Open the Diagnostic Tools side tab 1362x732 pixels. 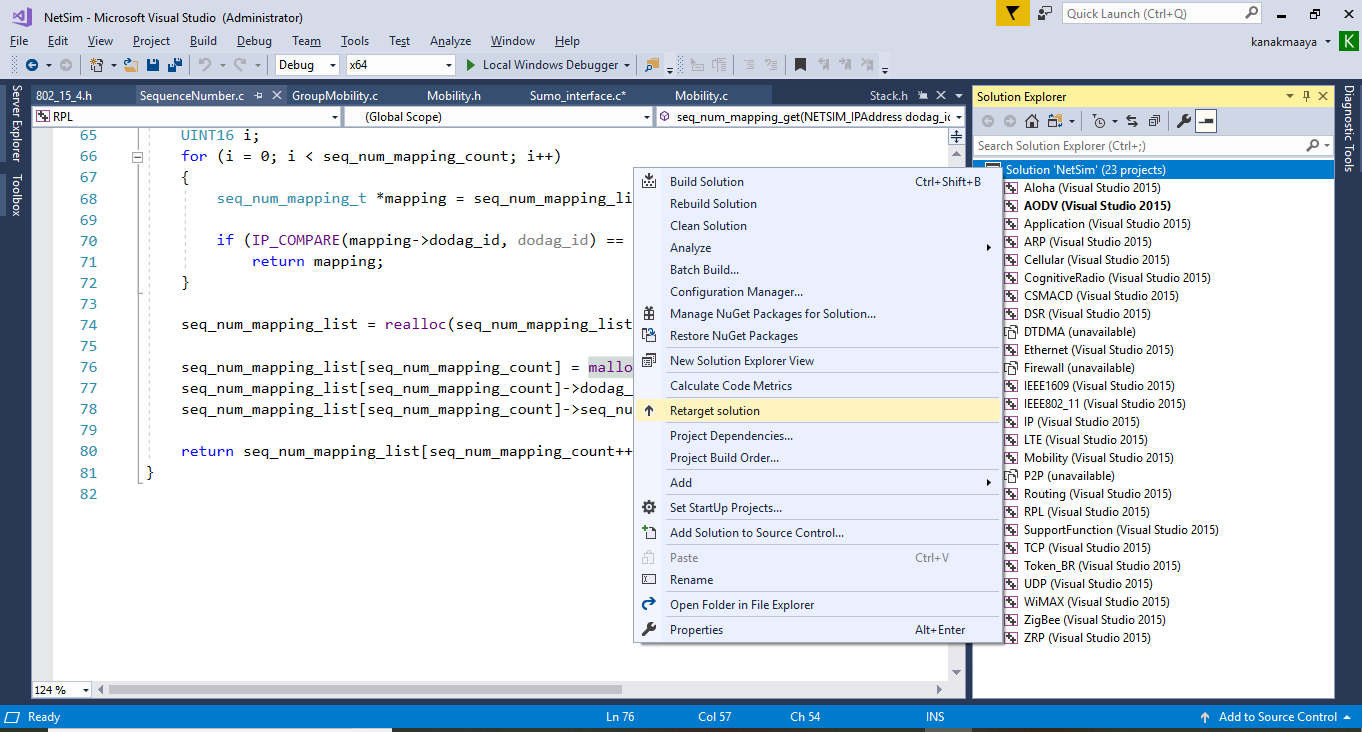pos(1348,128)
